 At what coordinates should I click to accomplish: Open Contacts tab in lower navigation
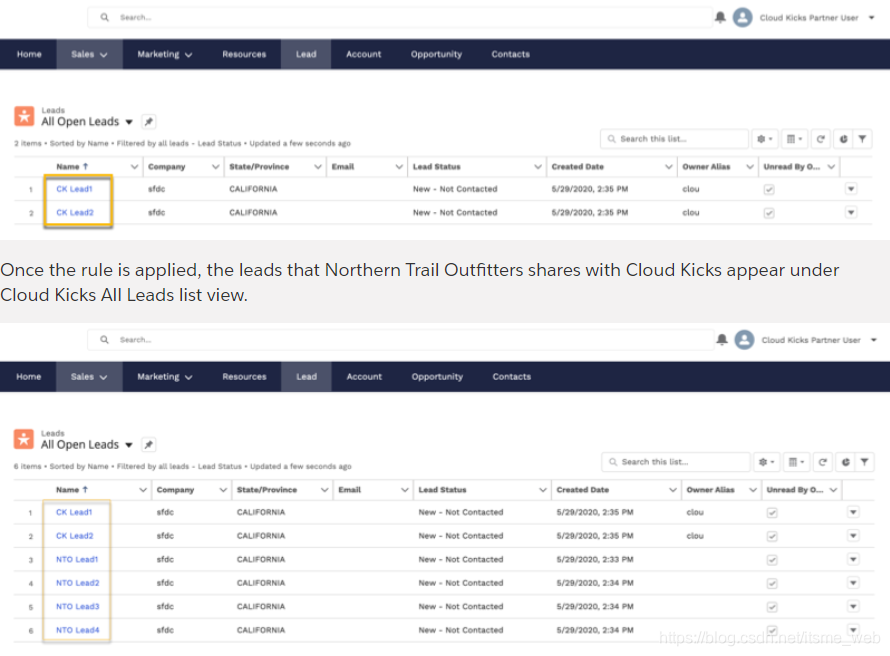click(x=511, y=377)
